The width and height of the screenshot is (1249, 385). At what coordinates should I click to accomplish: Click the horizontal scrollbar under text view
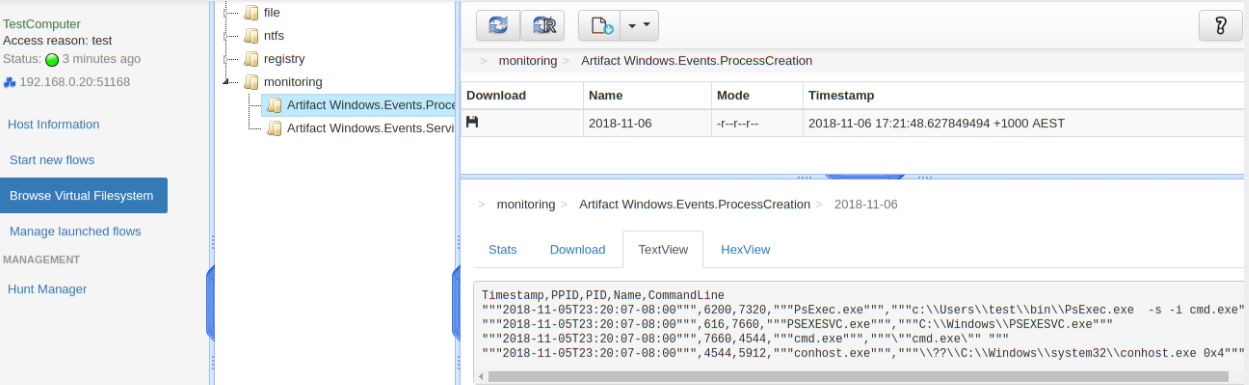(x=859, y=376)
